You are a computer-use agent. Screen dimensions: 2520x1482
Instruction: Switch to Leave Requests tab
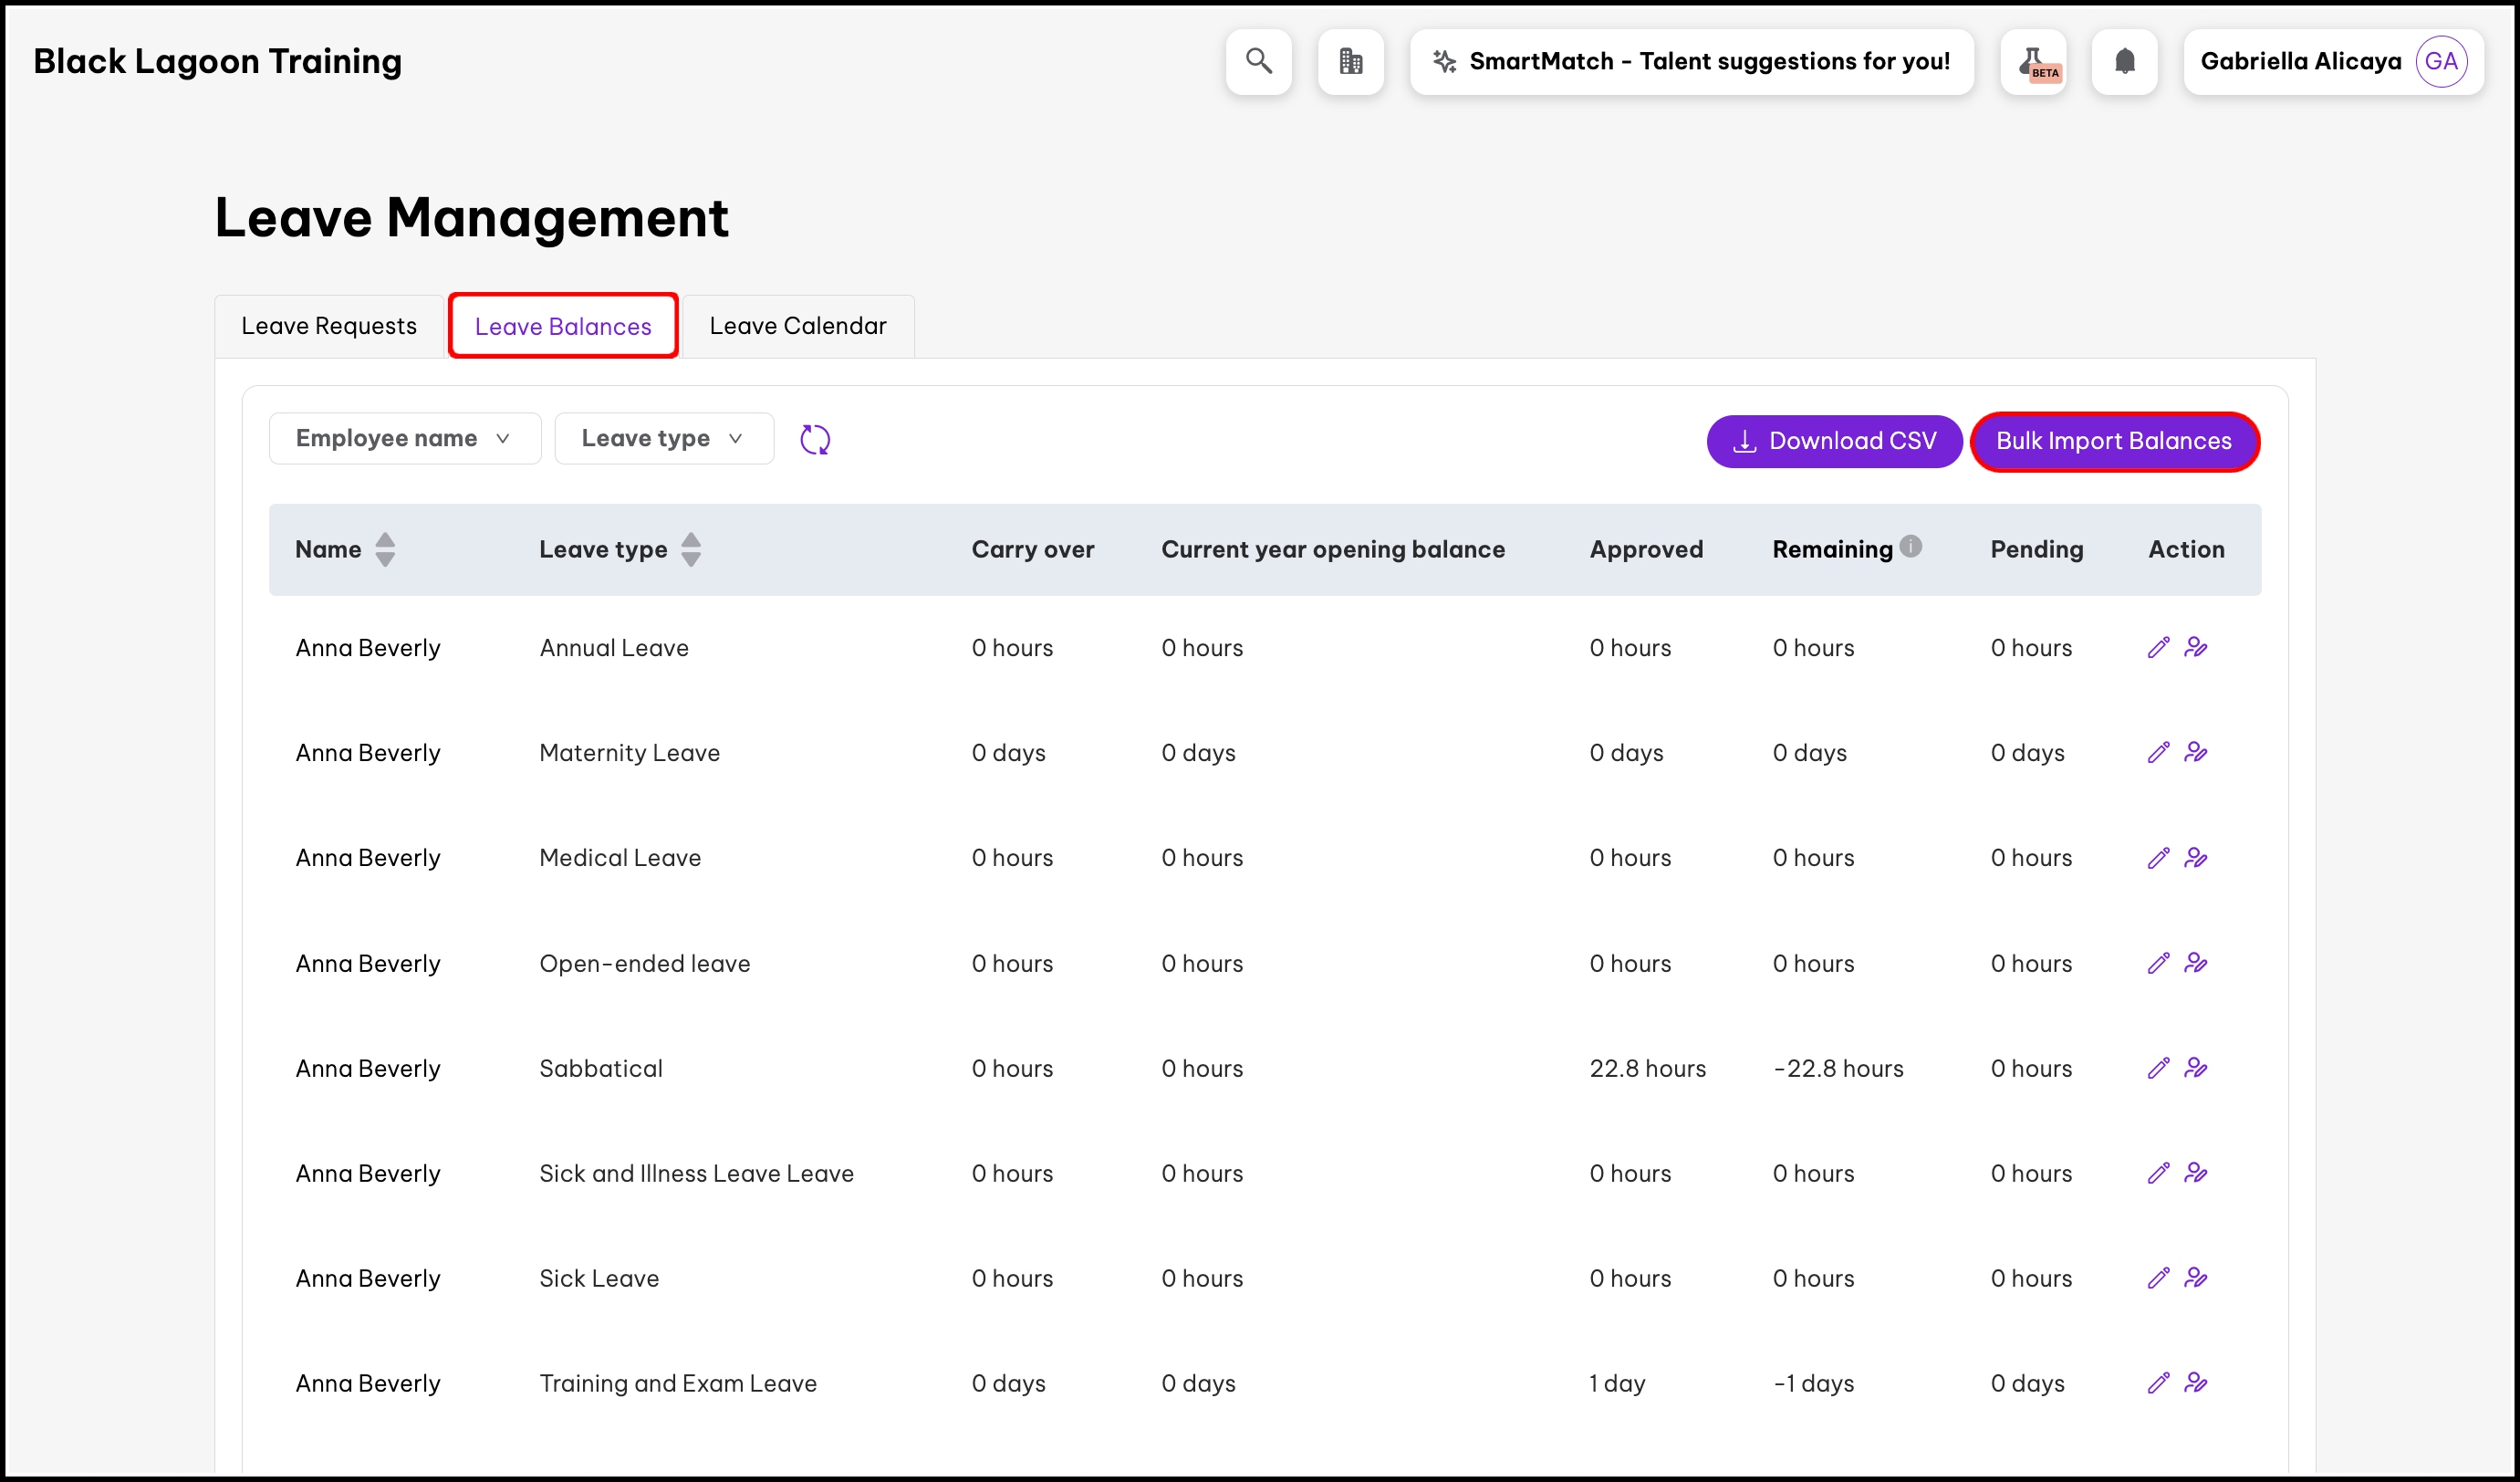pos(329,326)
